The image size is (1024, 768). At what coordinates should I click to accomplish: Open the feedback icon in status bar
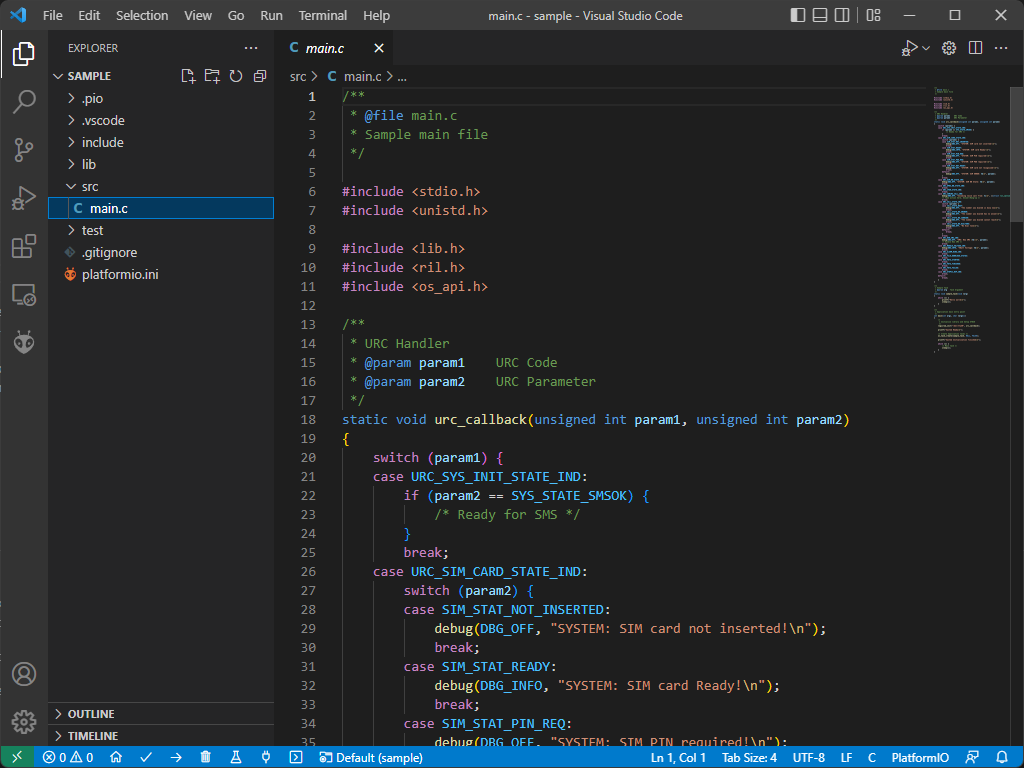pyautogui.click(x=972, y=758)
